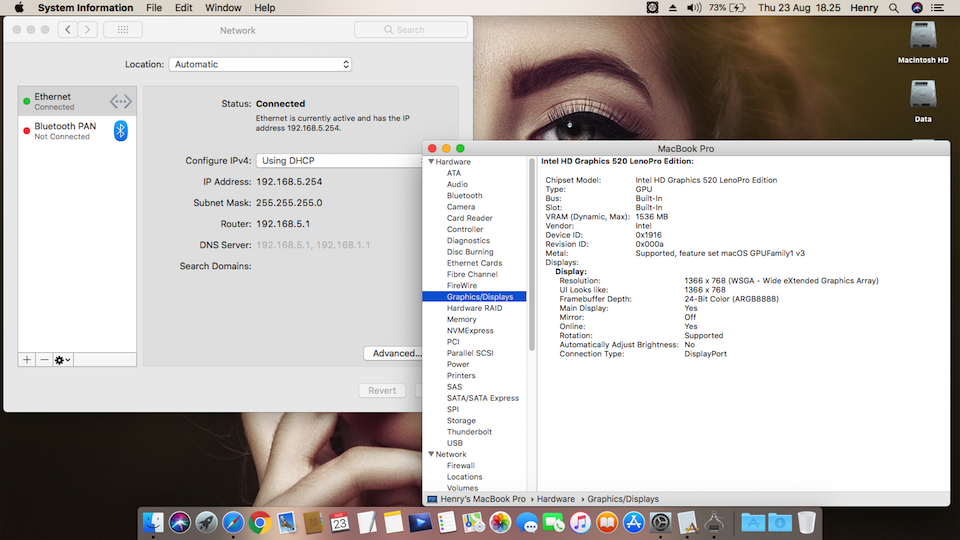Open System Preferences gear in dock

[x=661, y=523]
